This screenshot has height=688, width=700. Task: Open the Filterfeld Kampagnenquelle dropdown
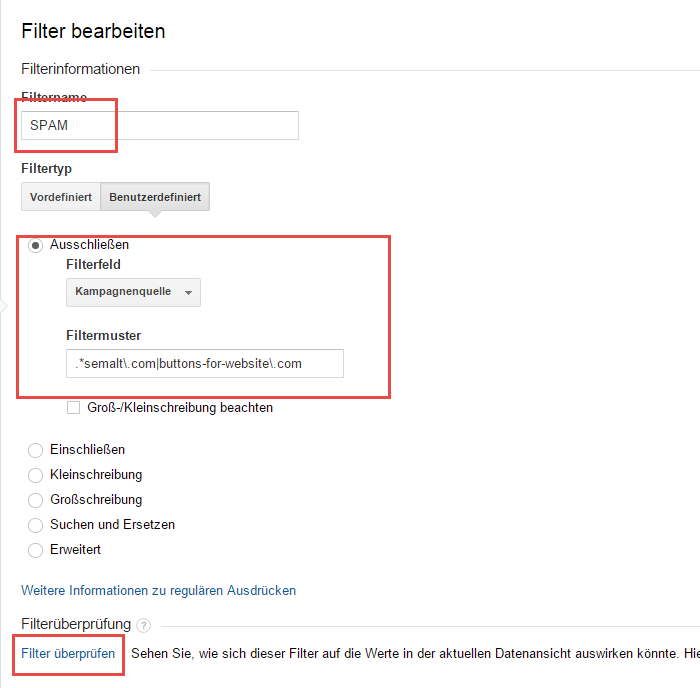tap(133, 292)
